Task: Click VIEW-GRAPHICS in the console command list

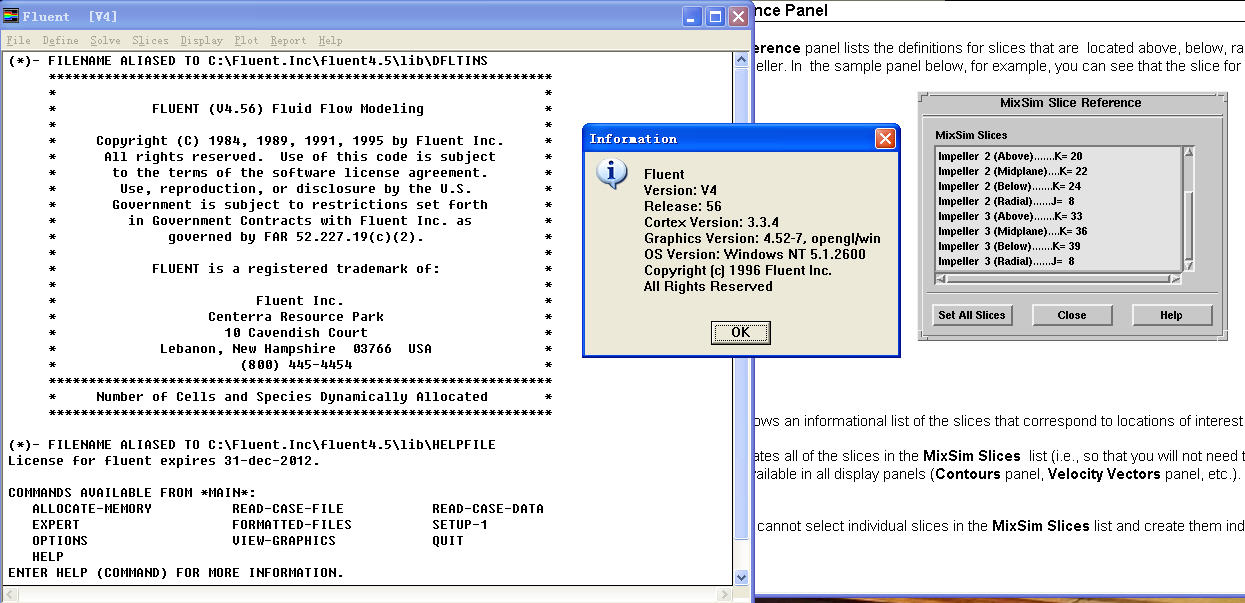Action: click(284, 541)
